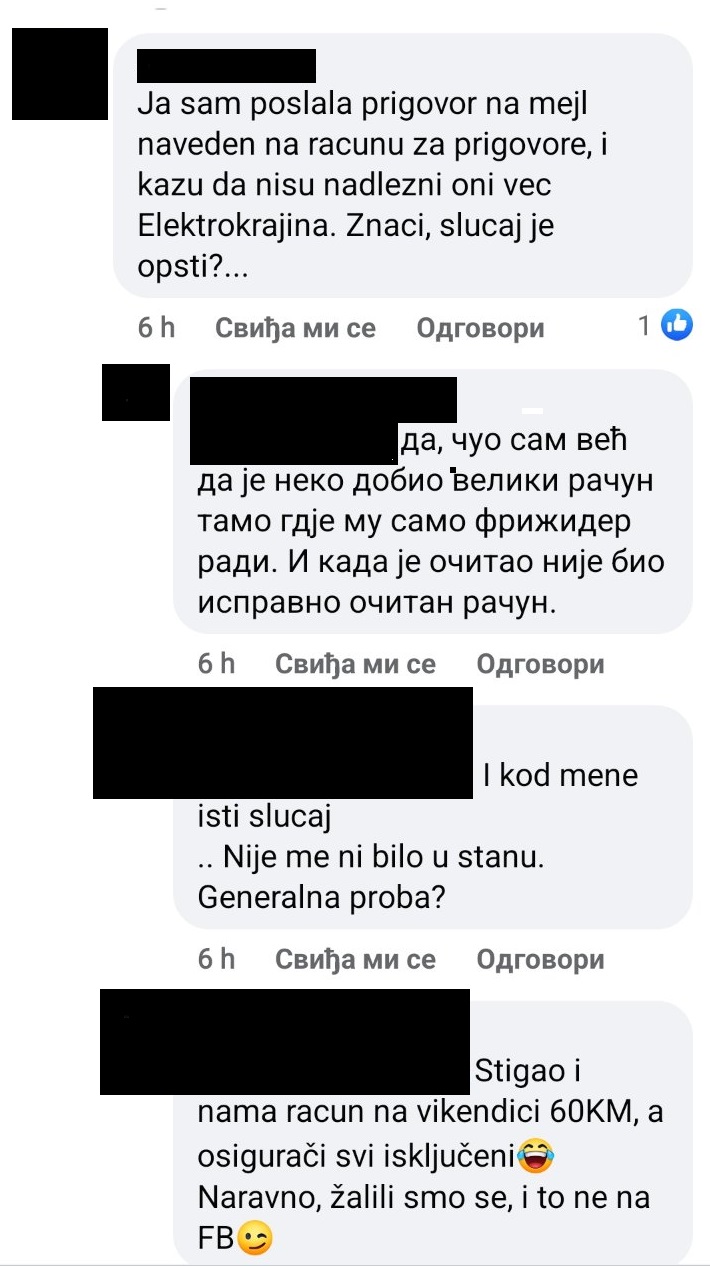710x1266 pixels.
Task: Open the redacted name before 'Stigao i'
Action: 285,1041
